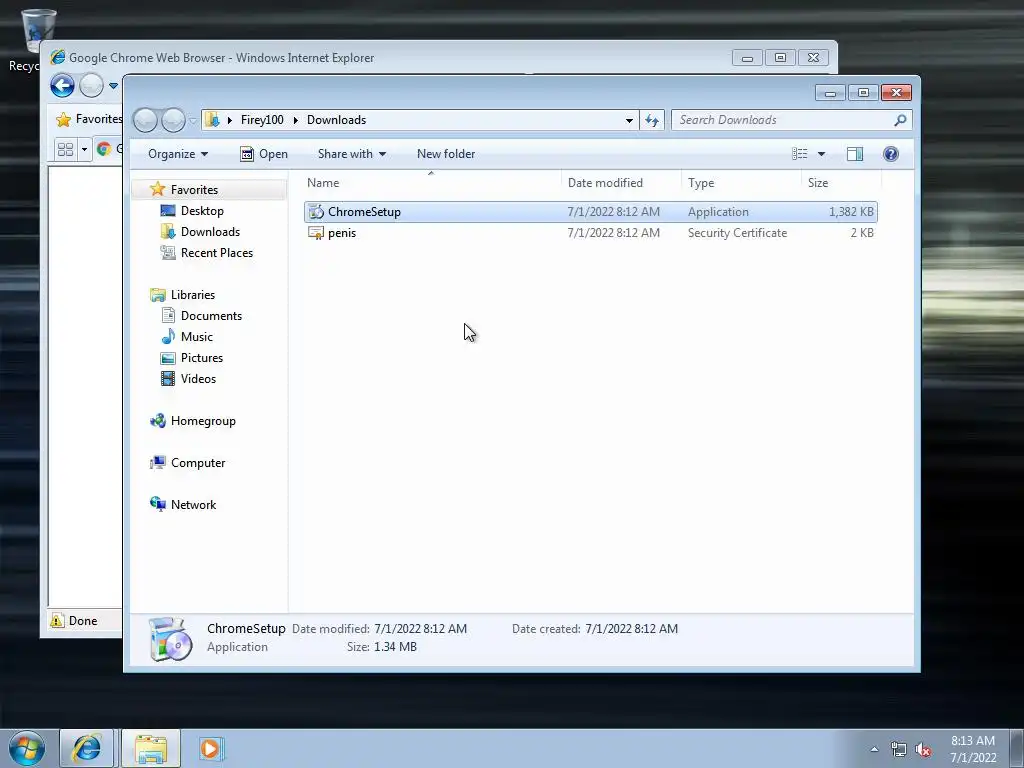Show hidden system tray icons
Screen dimensions: 1024x768
tap(874, 749)
